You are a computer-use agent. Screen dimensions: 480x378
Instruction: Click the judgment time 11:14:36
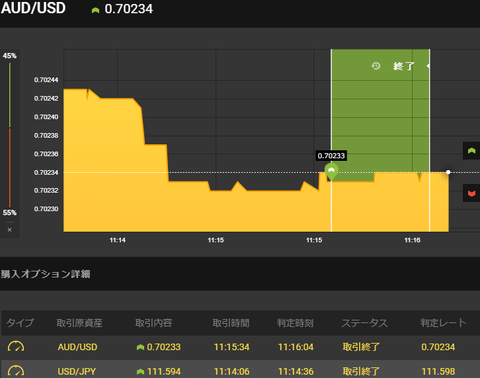[296, 371]
